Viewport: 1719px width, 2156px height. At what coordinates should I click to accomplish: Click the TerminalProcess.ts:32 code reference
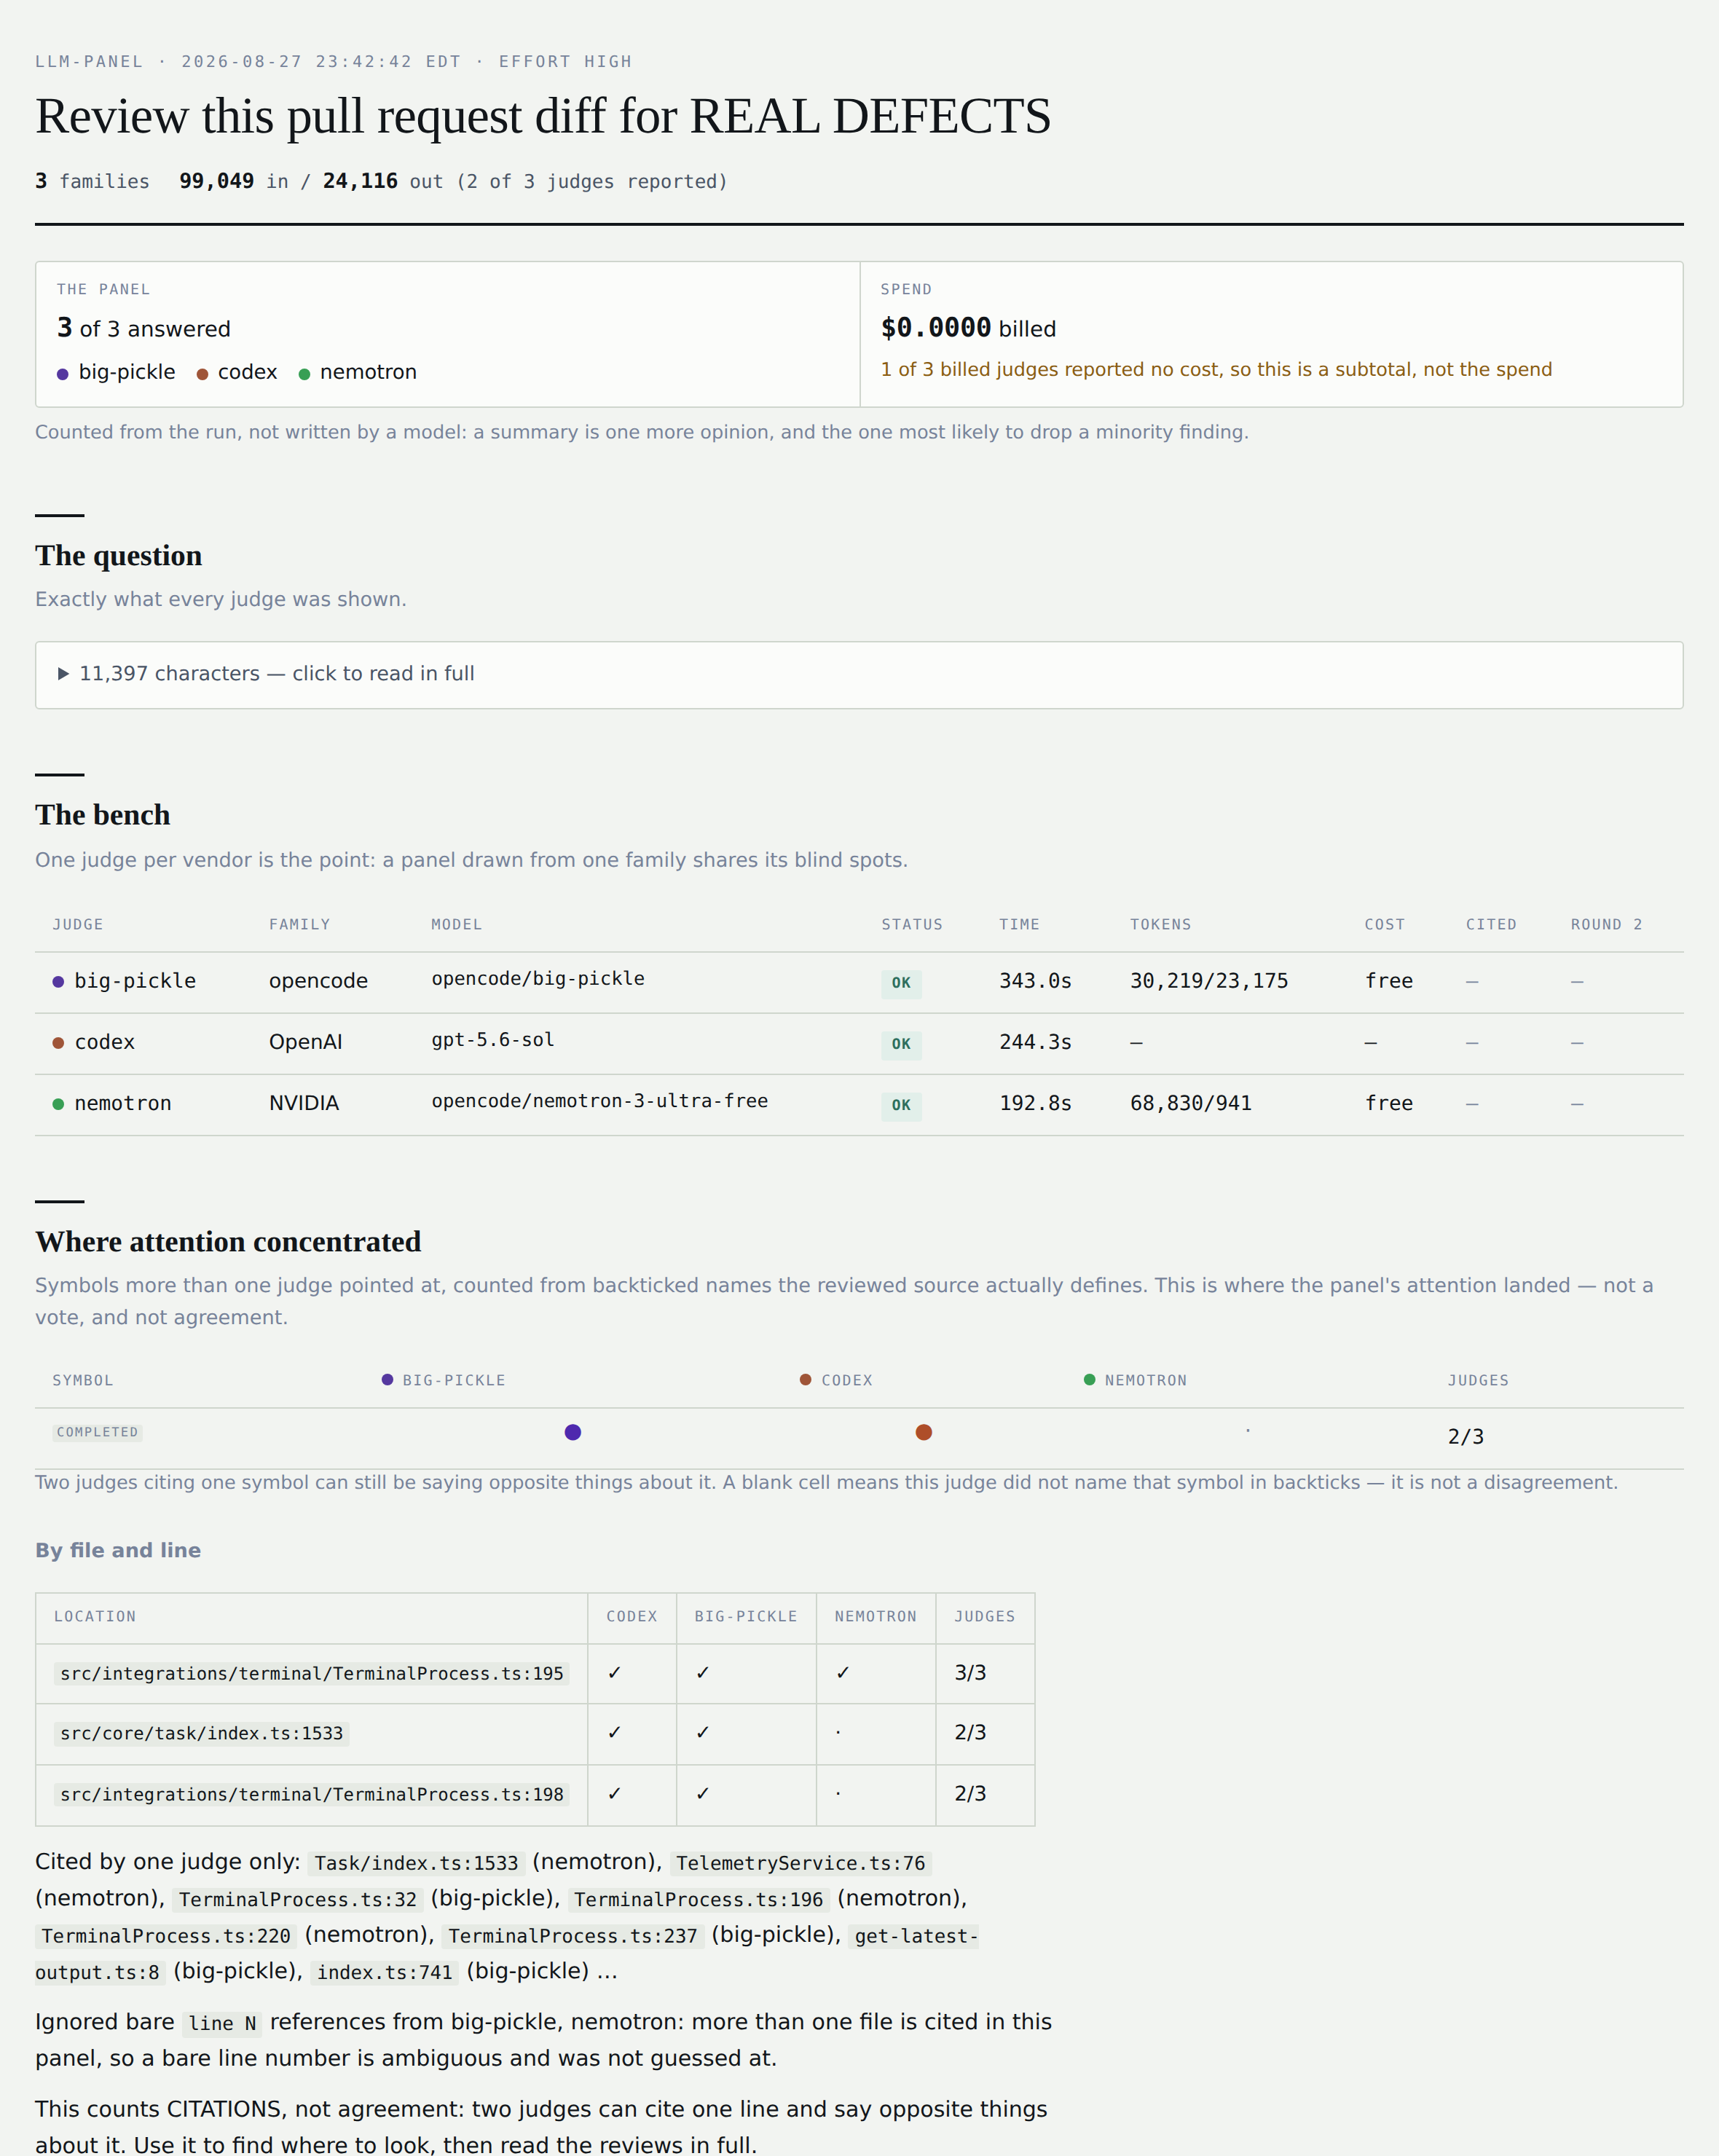coord(298,1900)
